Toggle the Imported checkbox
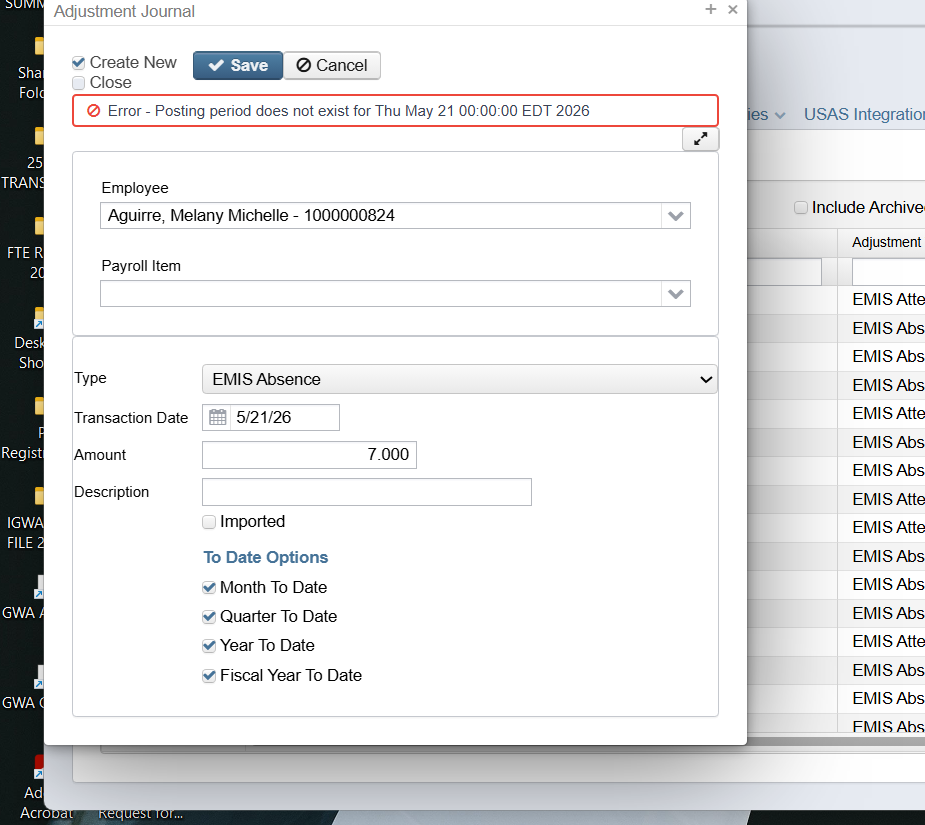The height and width of the screenshot is (825, 925). point(209,522)
